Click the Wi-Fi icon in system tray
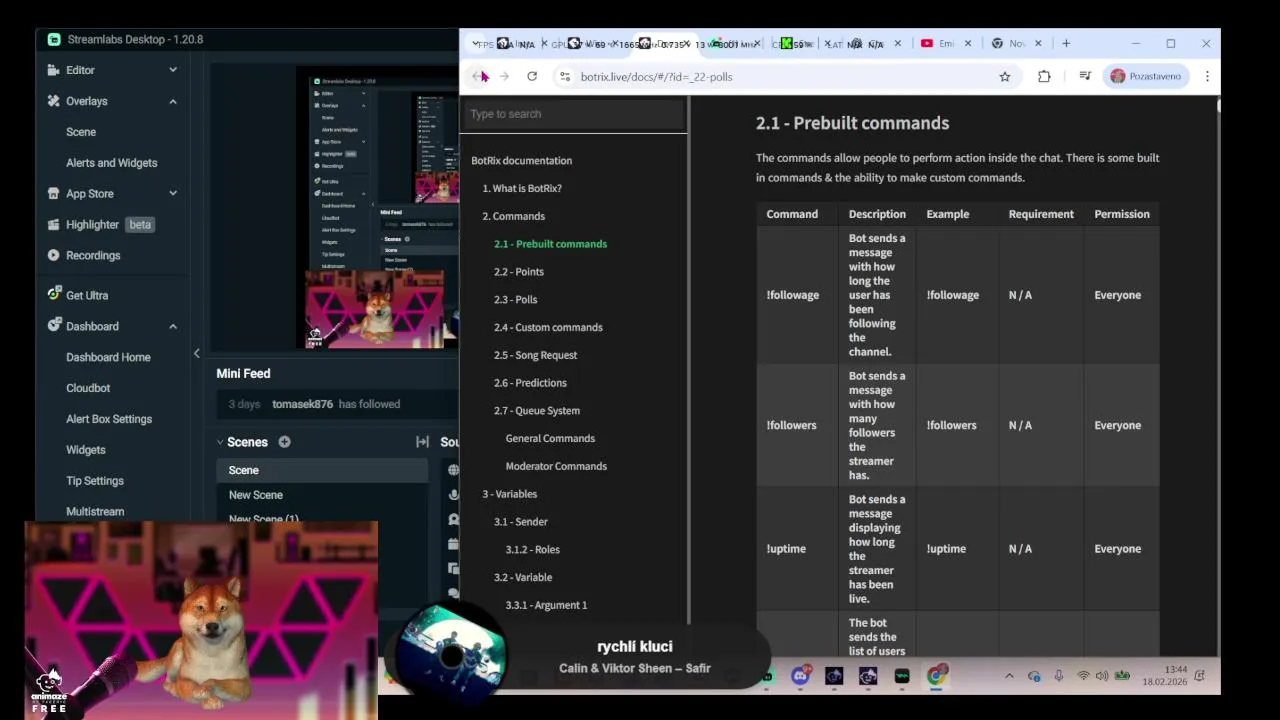 [x=1082, y=677]
